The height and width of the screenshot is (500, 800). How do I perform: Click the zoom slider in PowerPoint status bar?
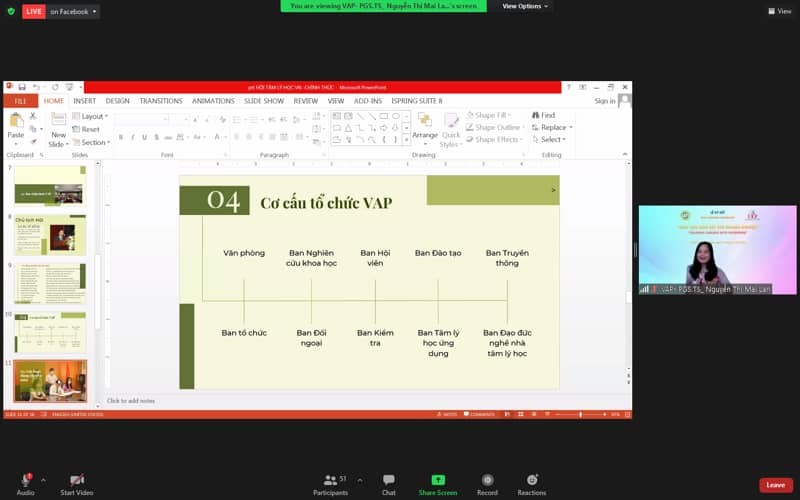[580, 414]
